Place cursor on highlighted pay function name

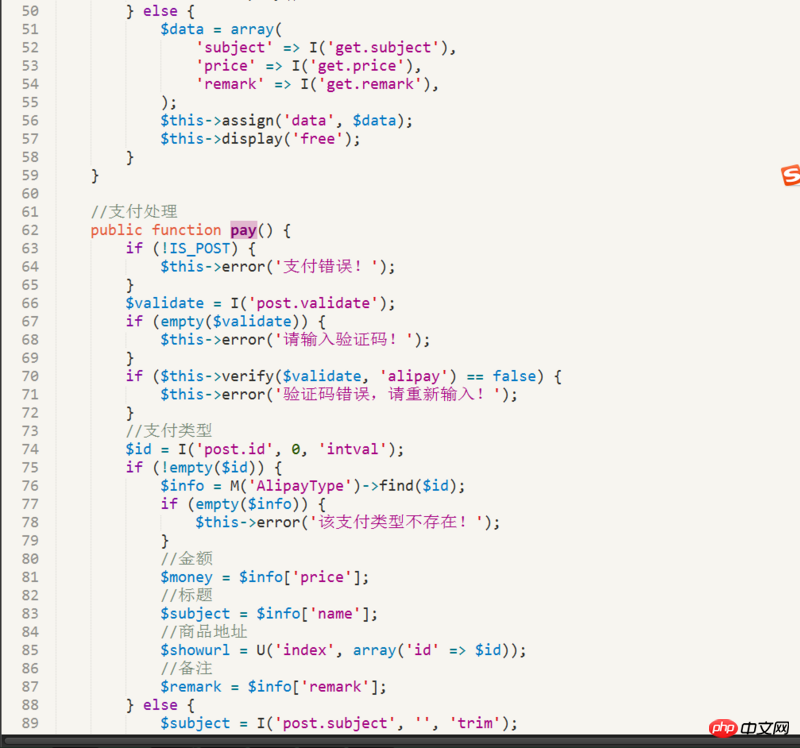243,230
